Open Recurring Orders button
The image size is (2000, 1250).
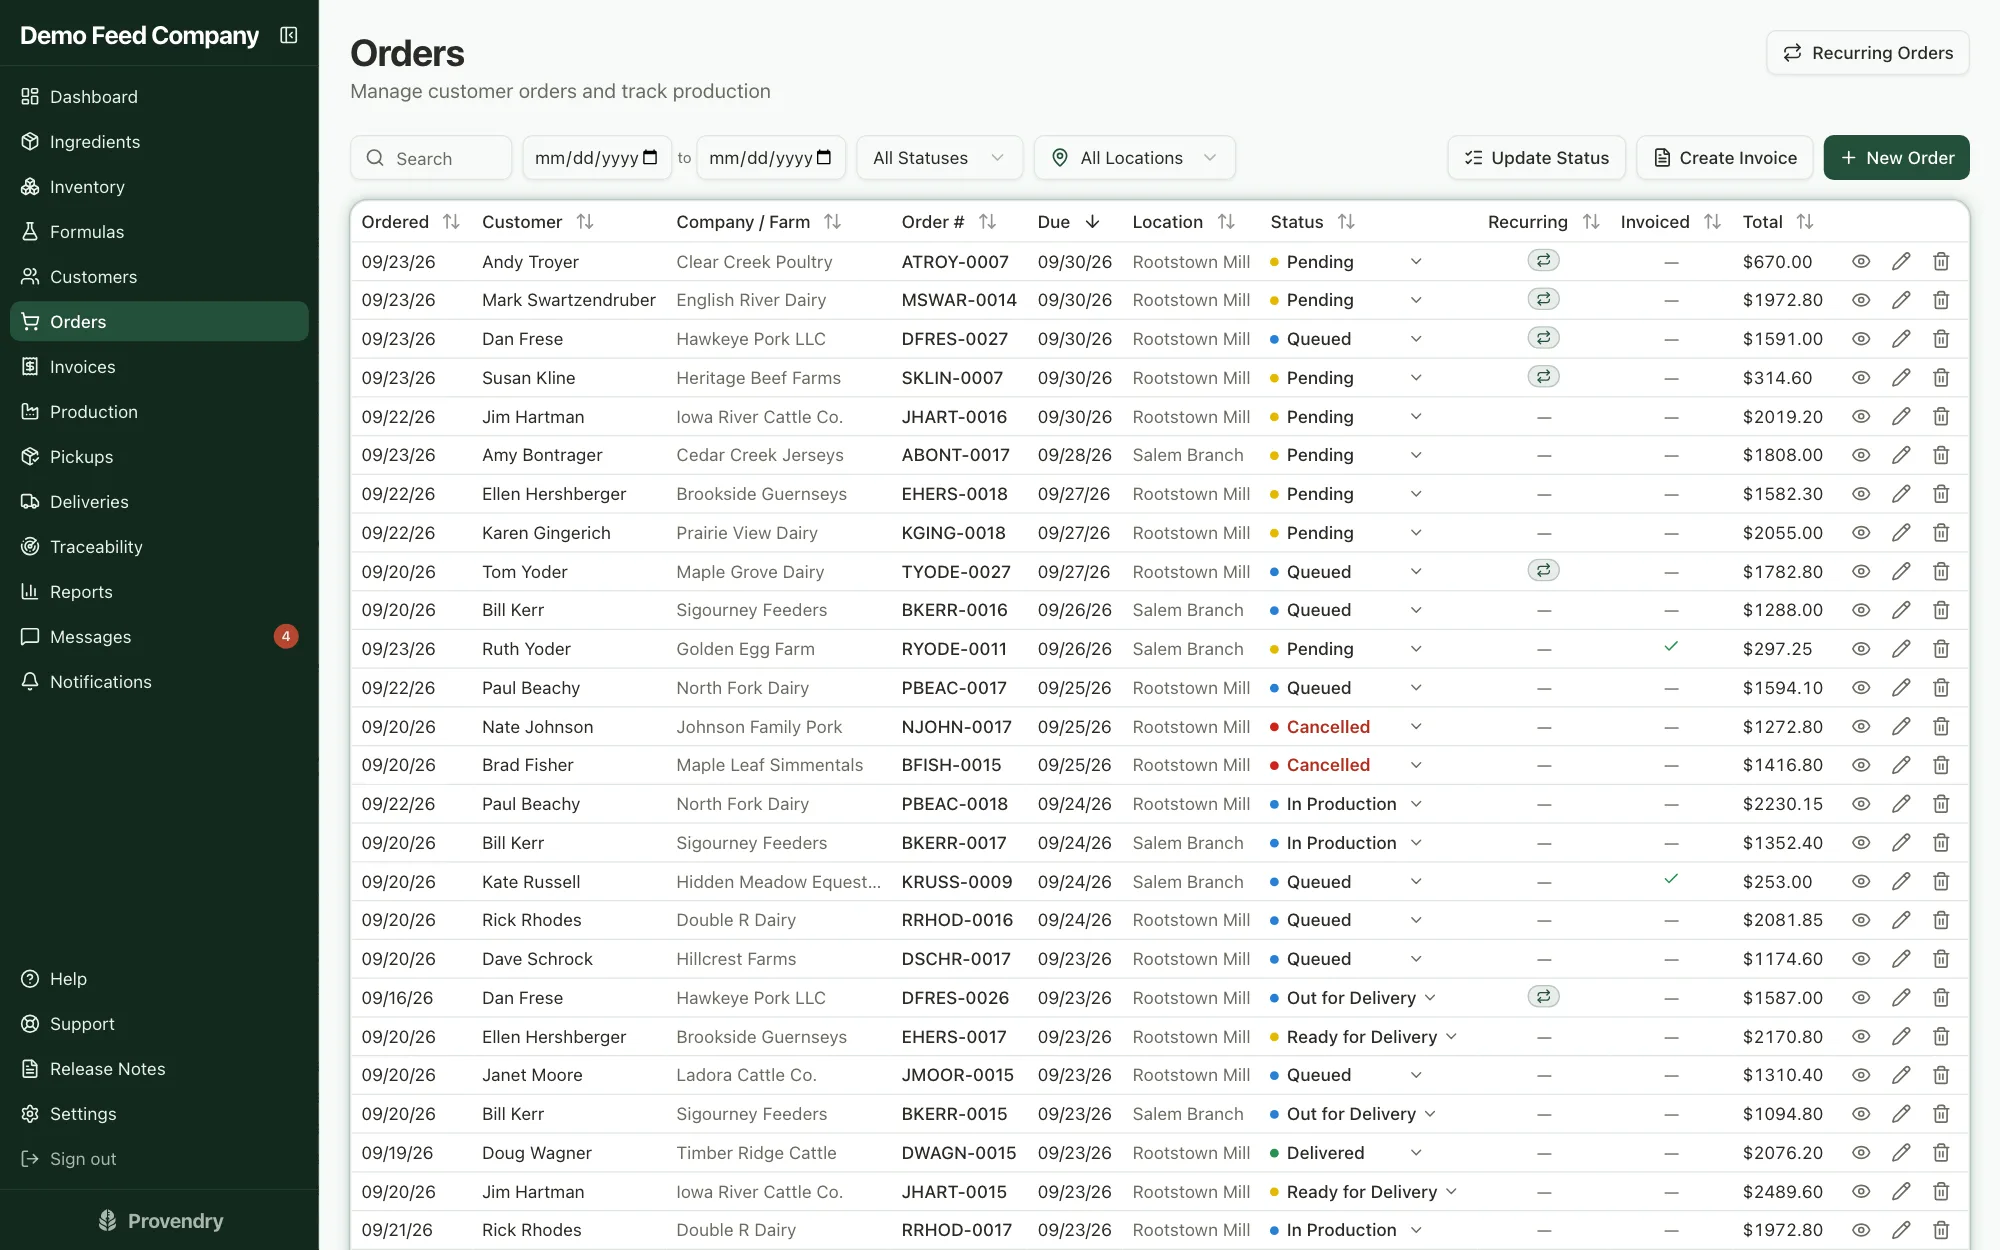pos(1867,53)
